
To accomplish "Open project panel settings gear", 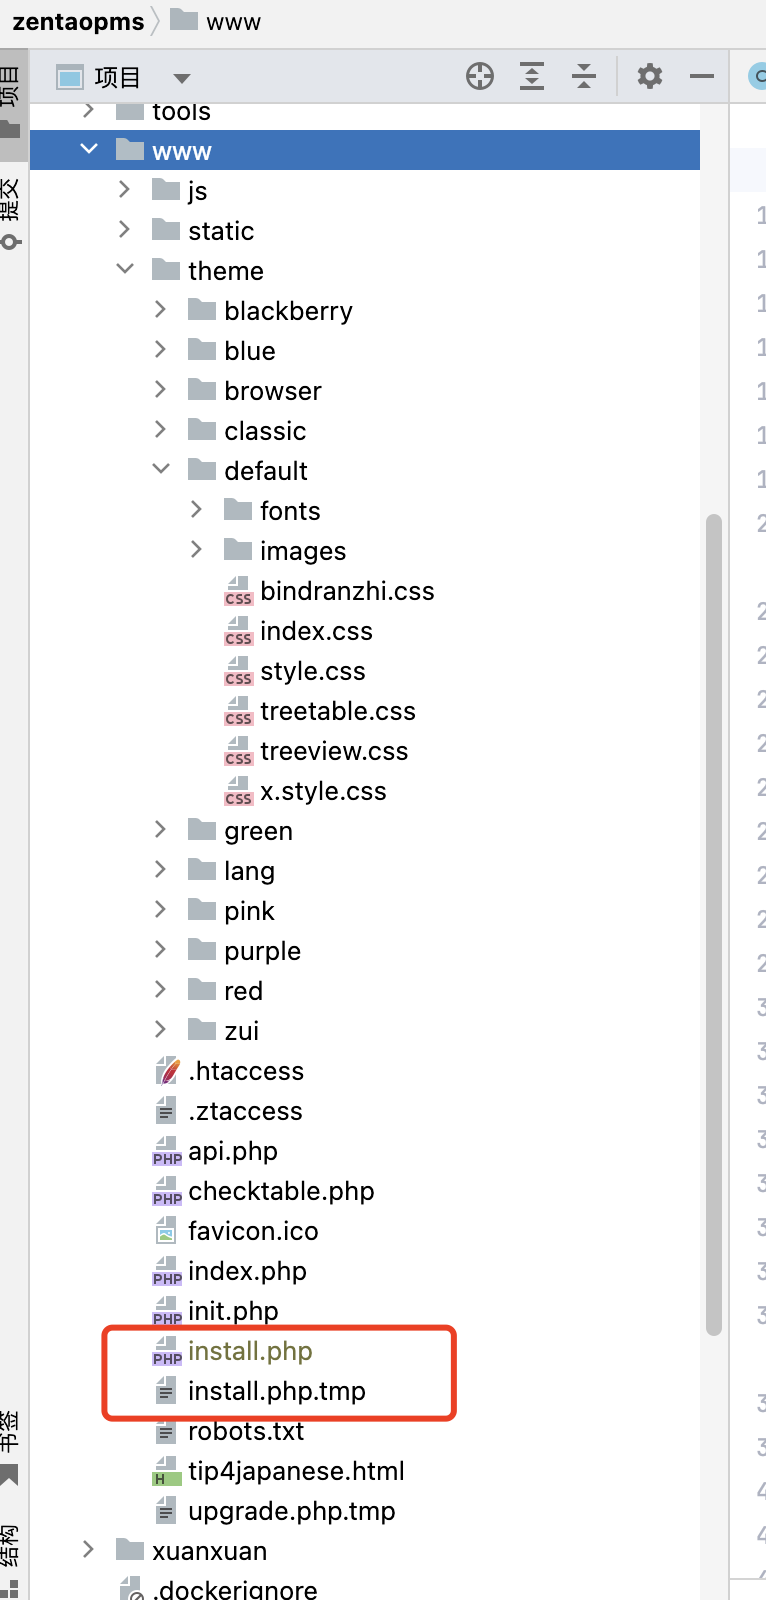I will (x=650, y=76).
